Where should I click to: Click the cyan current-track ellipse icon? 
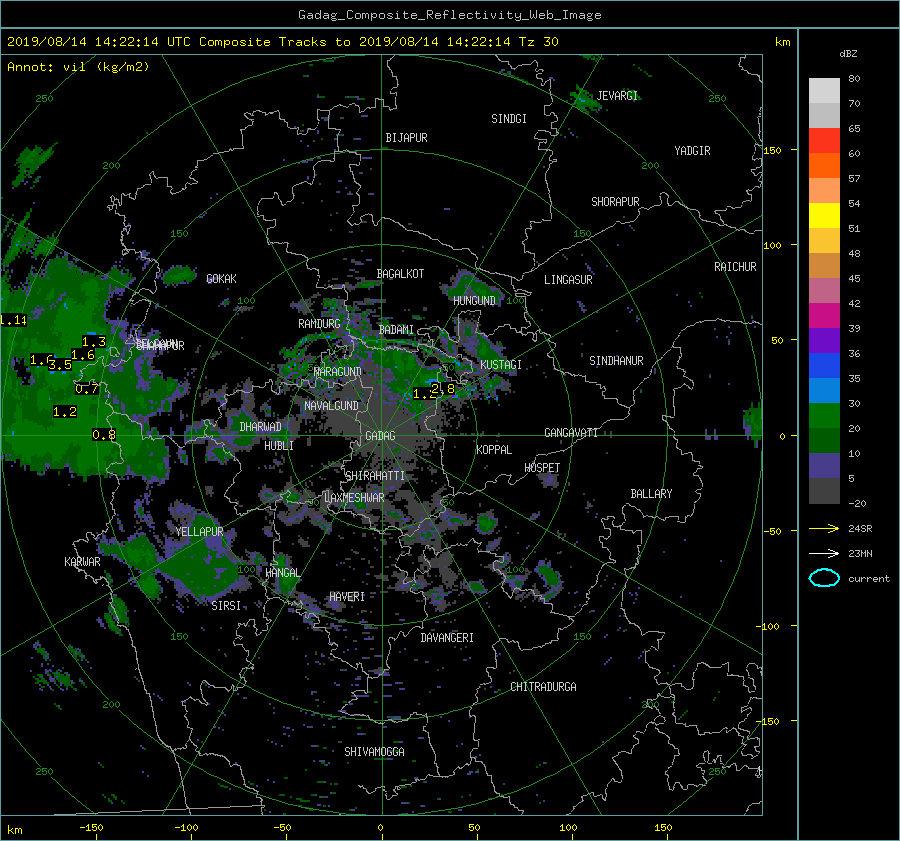(x=824, y=578)
